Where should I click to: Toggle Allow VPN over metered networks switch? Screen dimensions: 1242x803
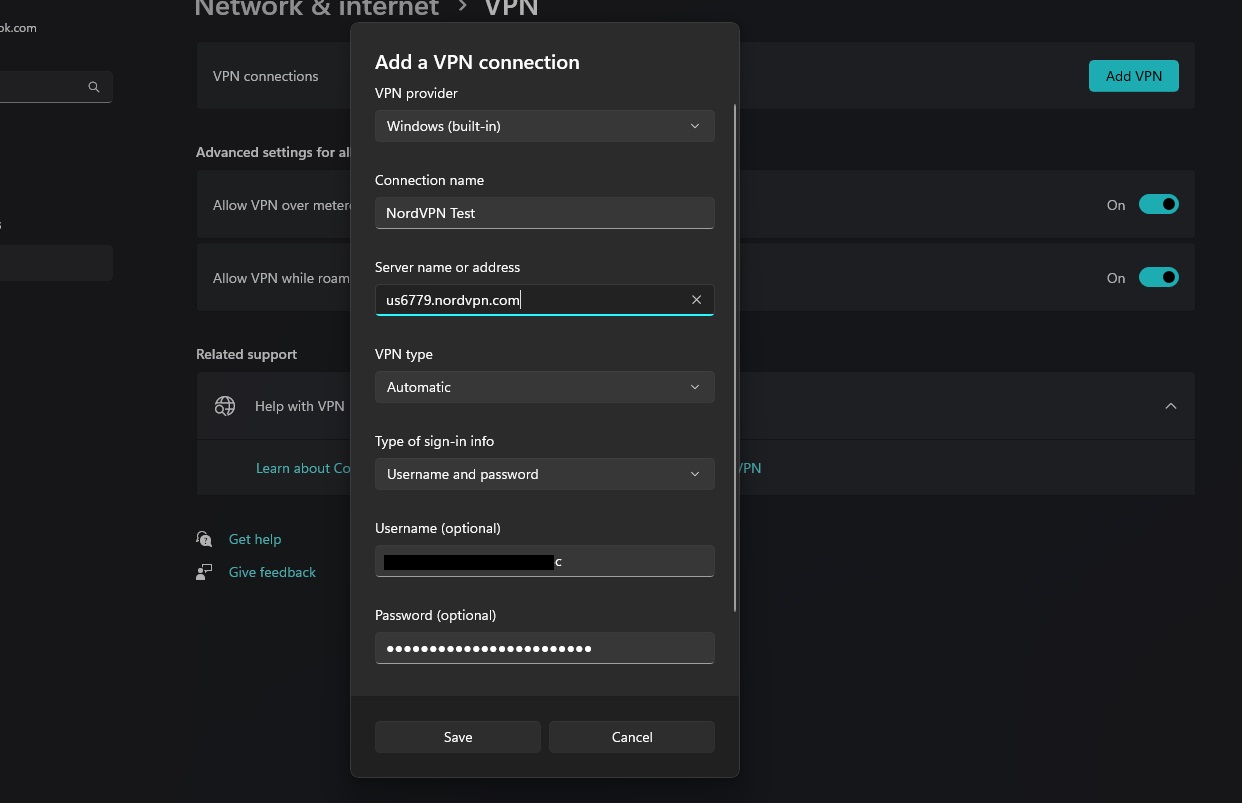1159,205
